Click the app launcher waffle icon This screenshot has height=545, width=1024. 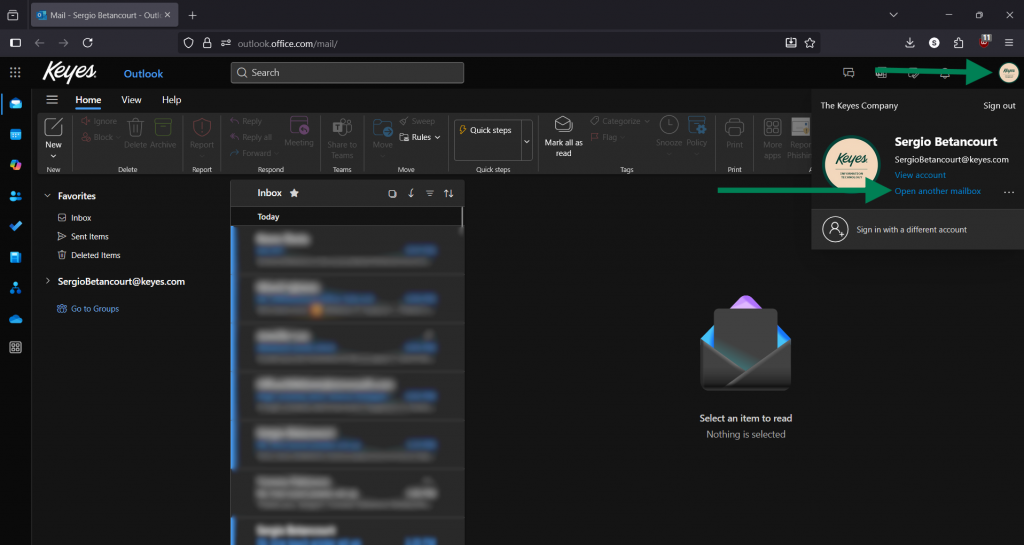click(15, 73)
